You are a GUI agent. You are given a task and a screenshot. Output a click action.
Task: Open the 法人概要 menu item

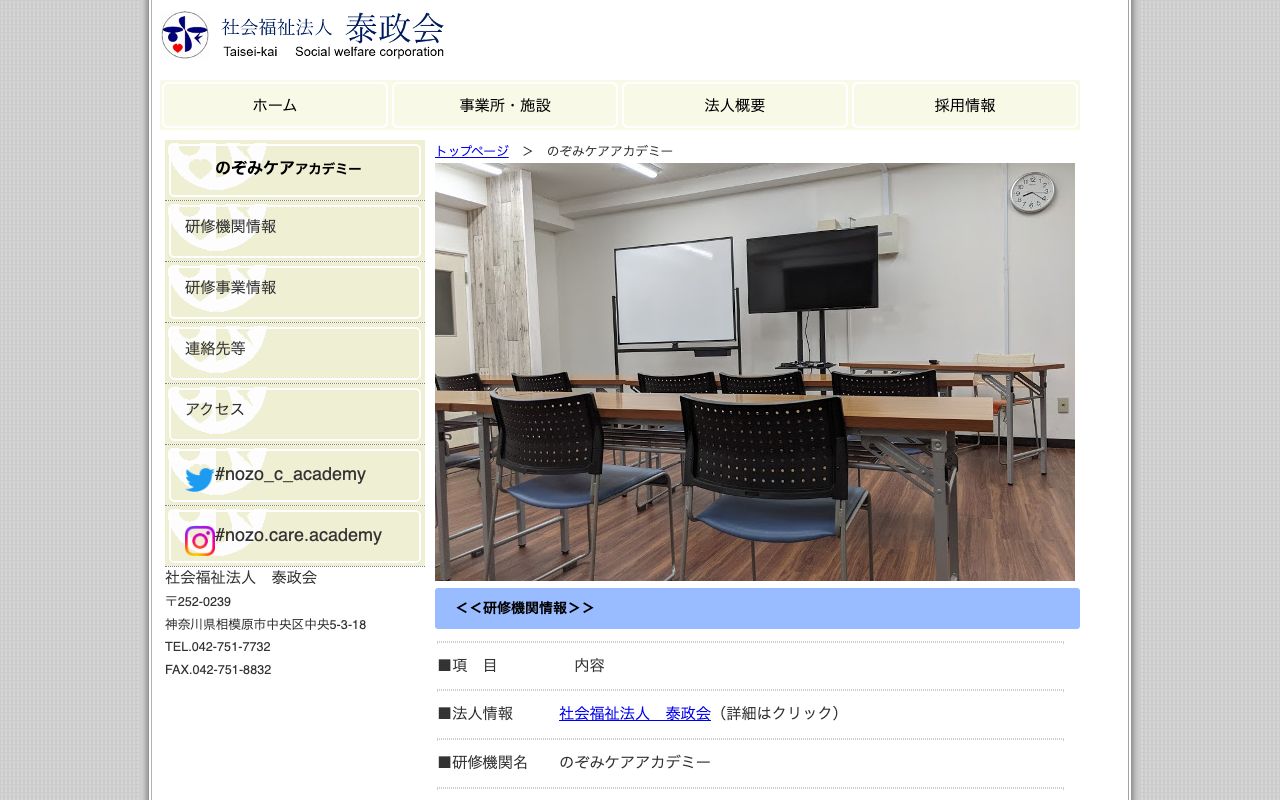pos(734,105)
